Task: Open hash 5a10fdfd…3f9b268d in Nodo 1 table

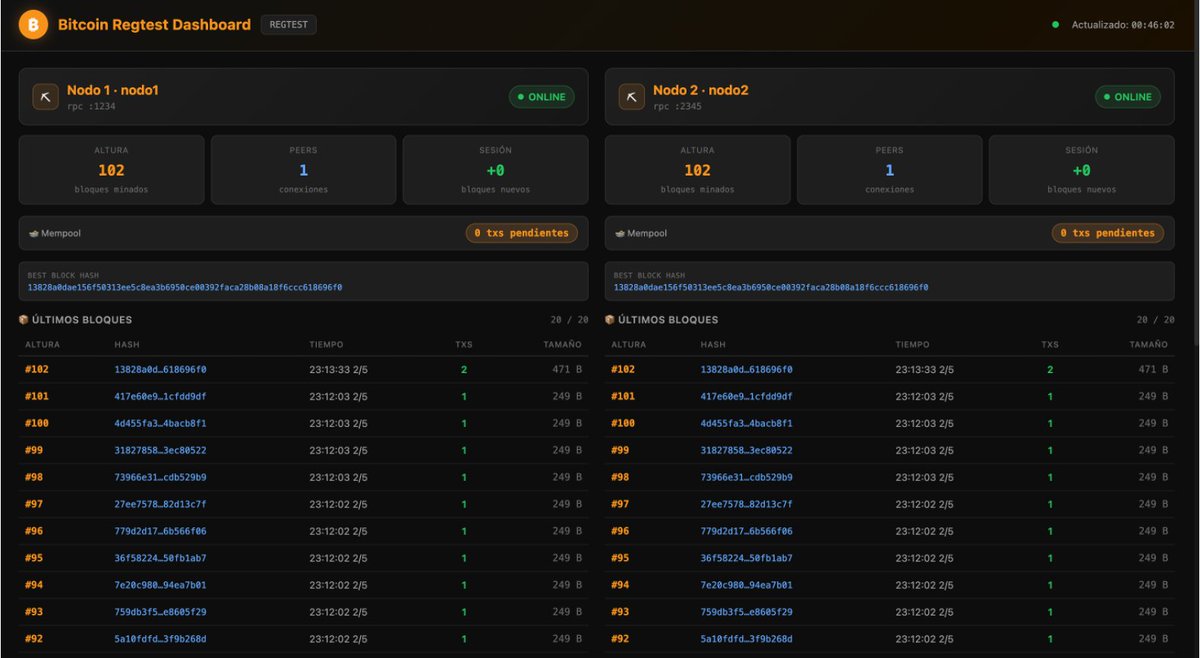Action: pos(160,638)
